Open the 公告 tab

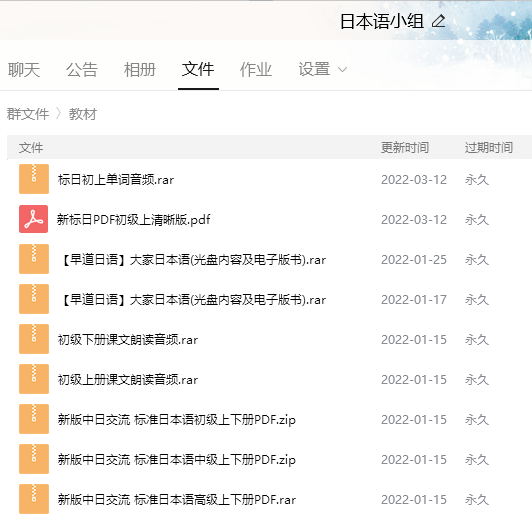coord(82,70)
